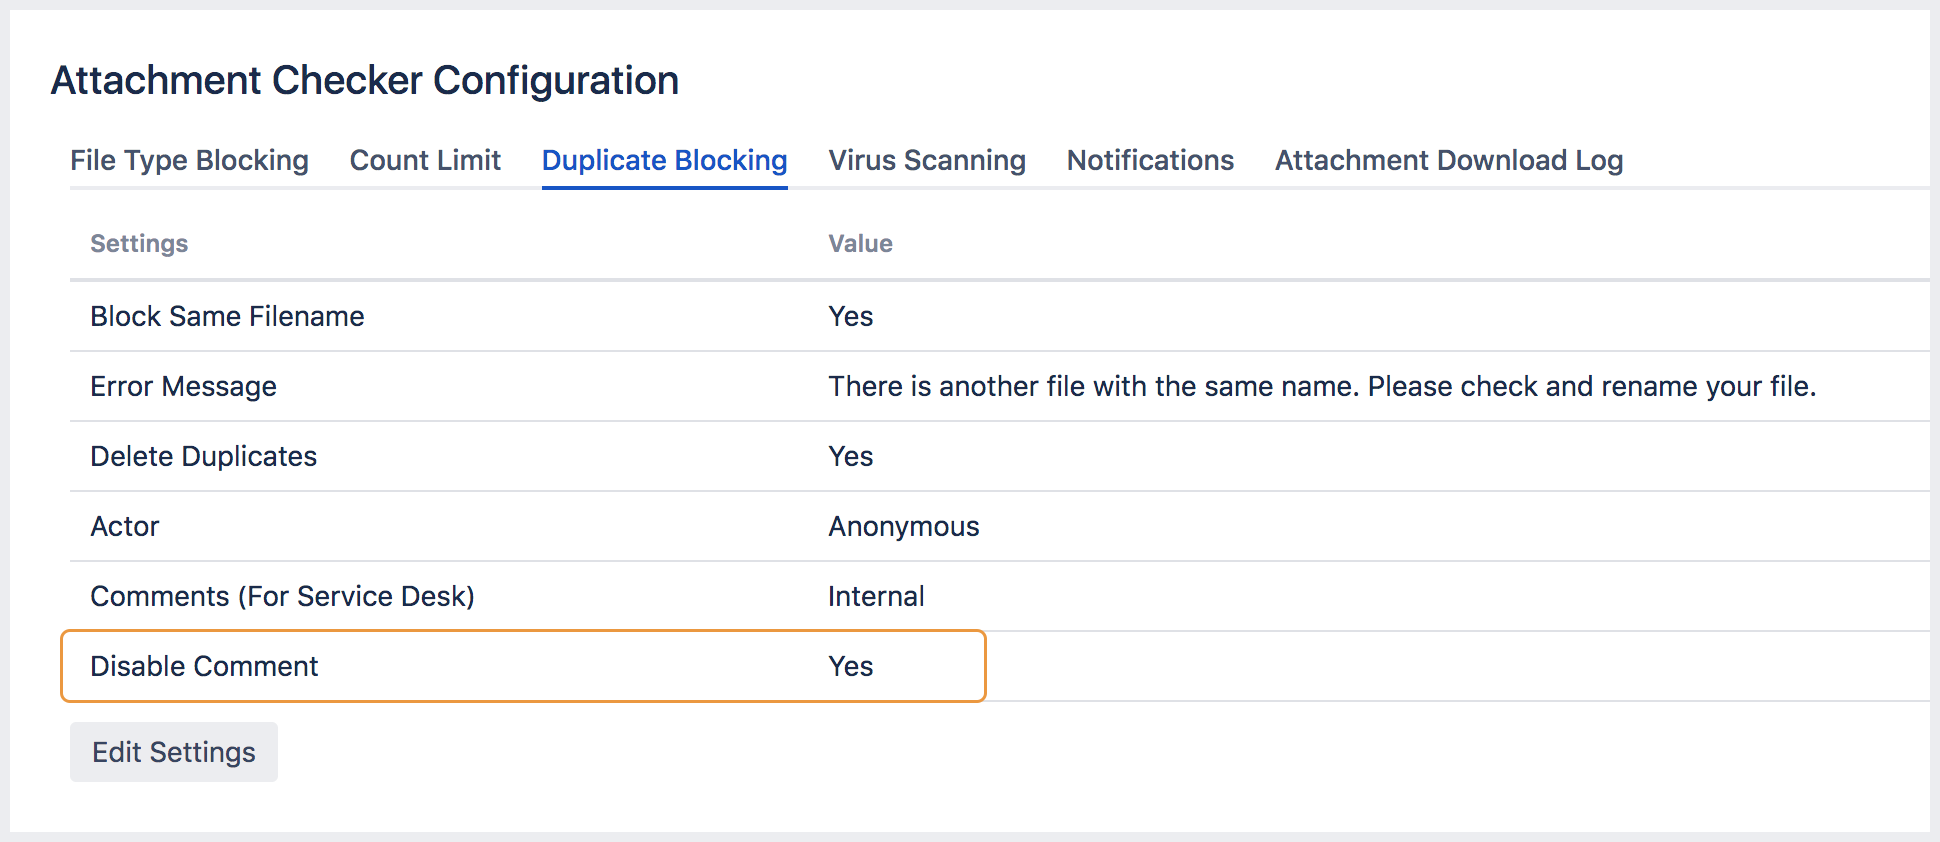This screenshot has height=842, width=1940.
Task: Open the Count Limit tab
Action: 424,160
